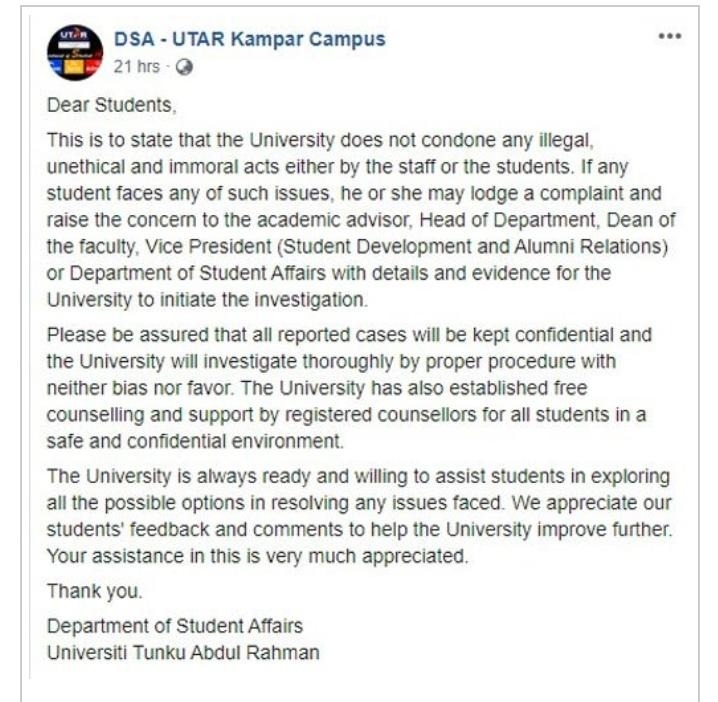Click "Vice President (Student Development and Alumni Relations)"
The image size is (718, 702).
407,247
